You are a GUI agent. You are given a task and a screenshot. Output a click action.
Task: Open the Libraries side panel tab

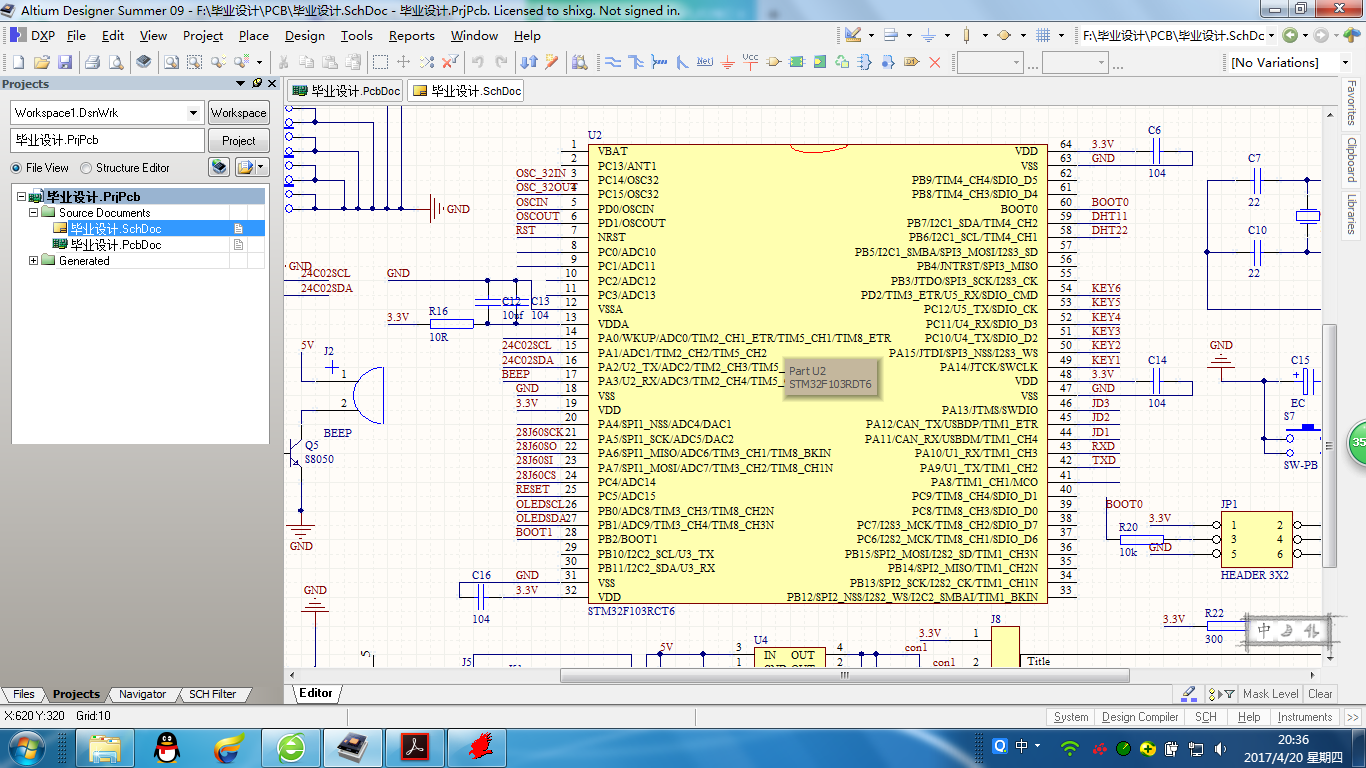(x=1352, y=213)
